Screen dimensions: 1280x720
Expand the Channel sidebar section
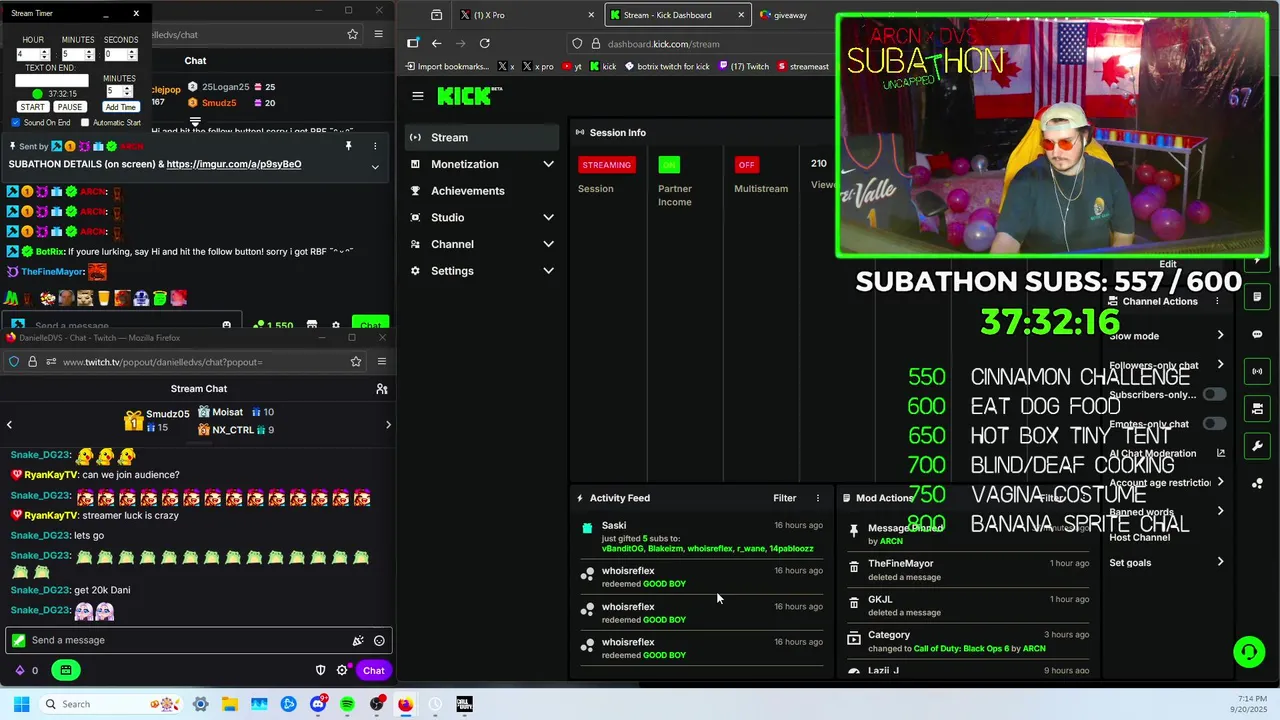click(x=548, y=244)
